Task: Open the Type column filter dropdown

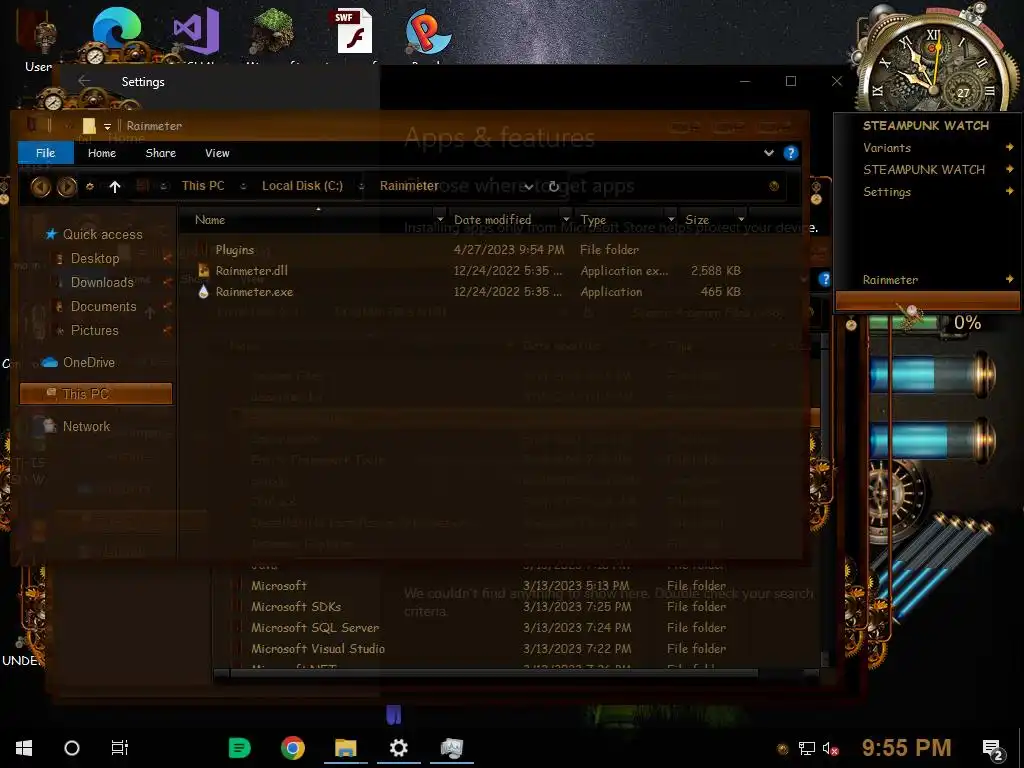Action: [671, 219]
